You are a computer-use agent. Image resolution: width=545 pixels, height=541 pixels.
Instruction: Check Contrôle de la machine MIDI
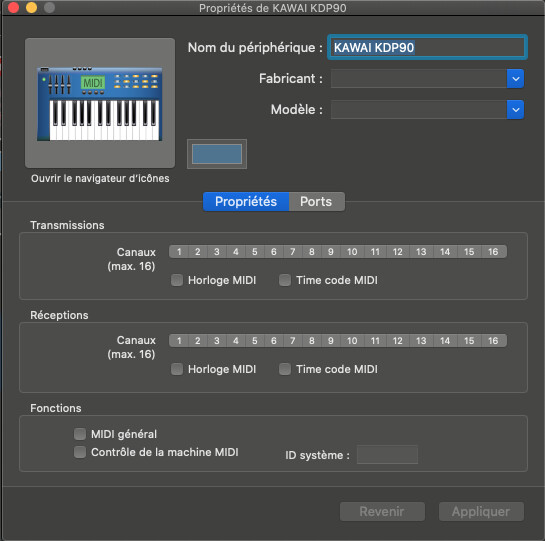[x=80, y=452]
